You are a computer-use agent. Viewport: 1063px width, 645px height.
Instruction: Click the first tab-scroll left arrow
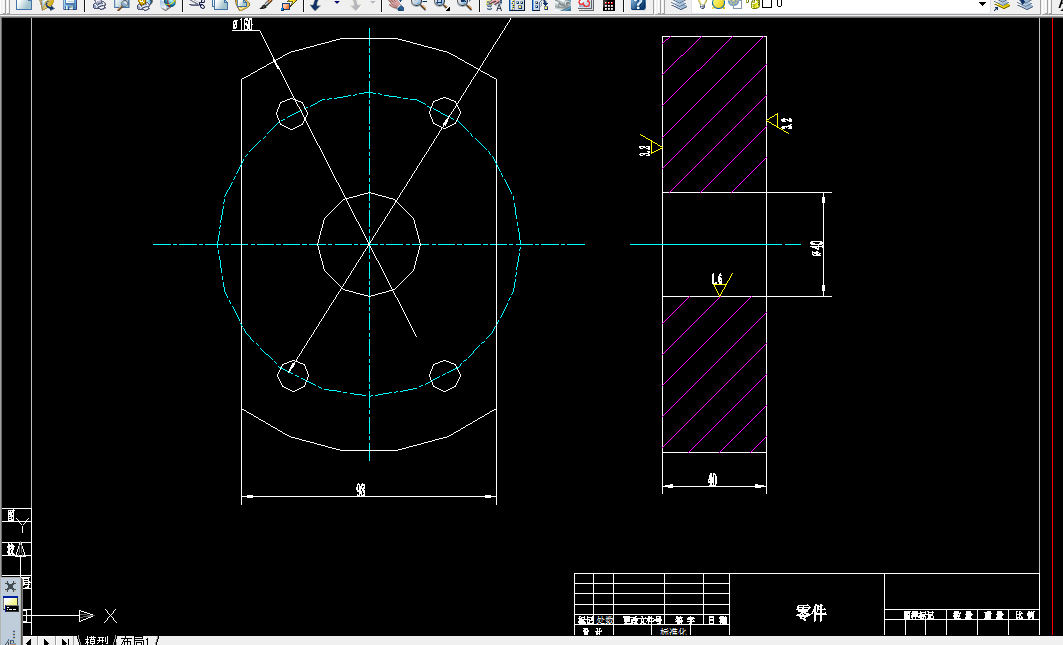pos(28,641)
